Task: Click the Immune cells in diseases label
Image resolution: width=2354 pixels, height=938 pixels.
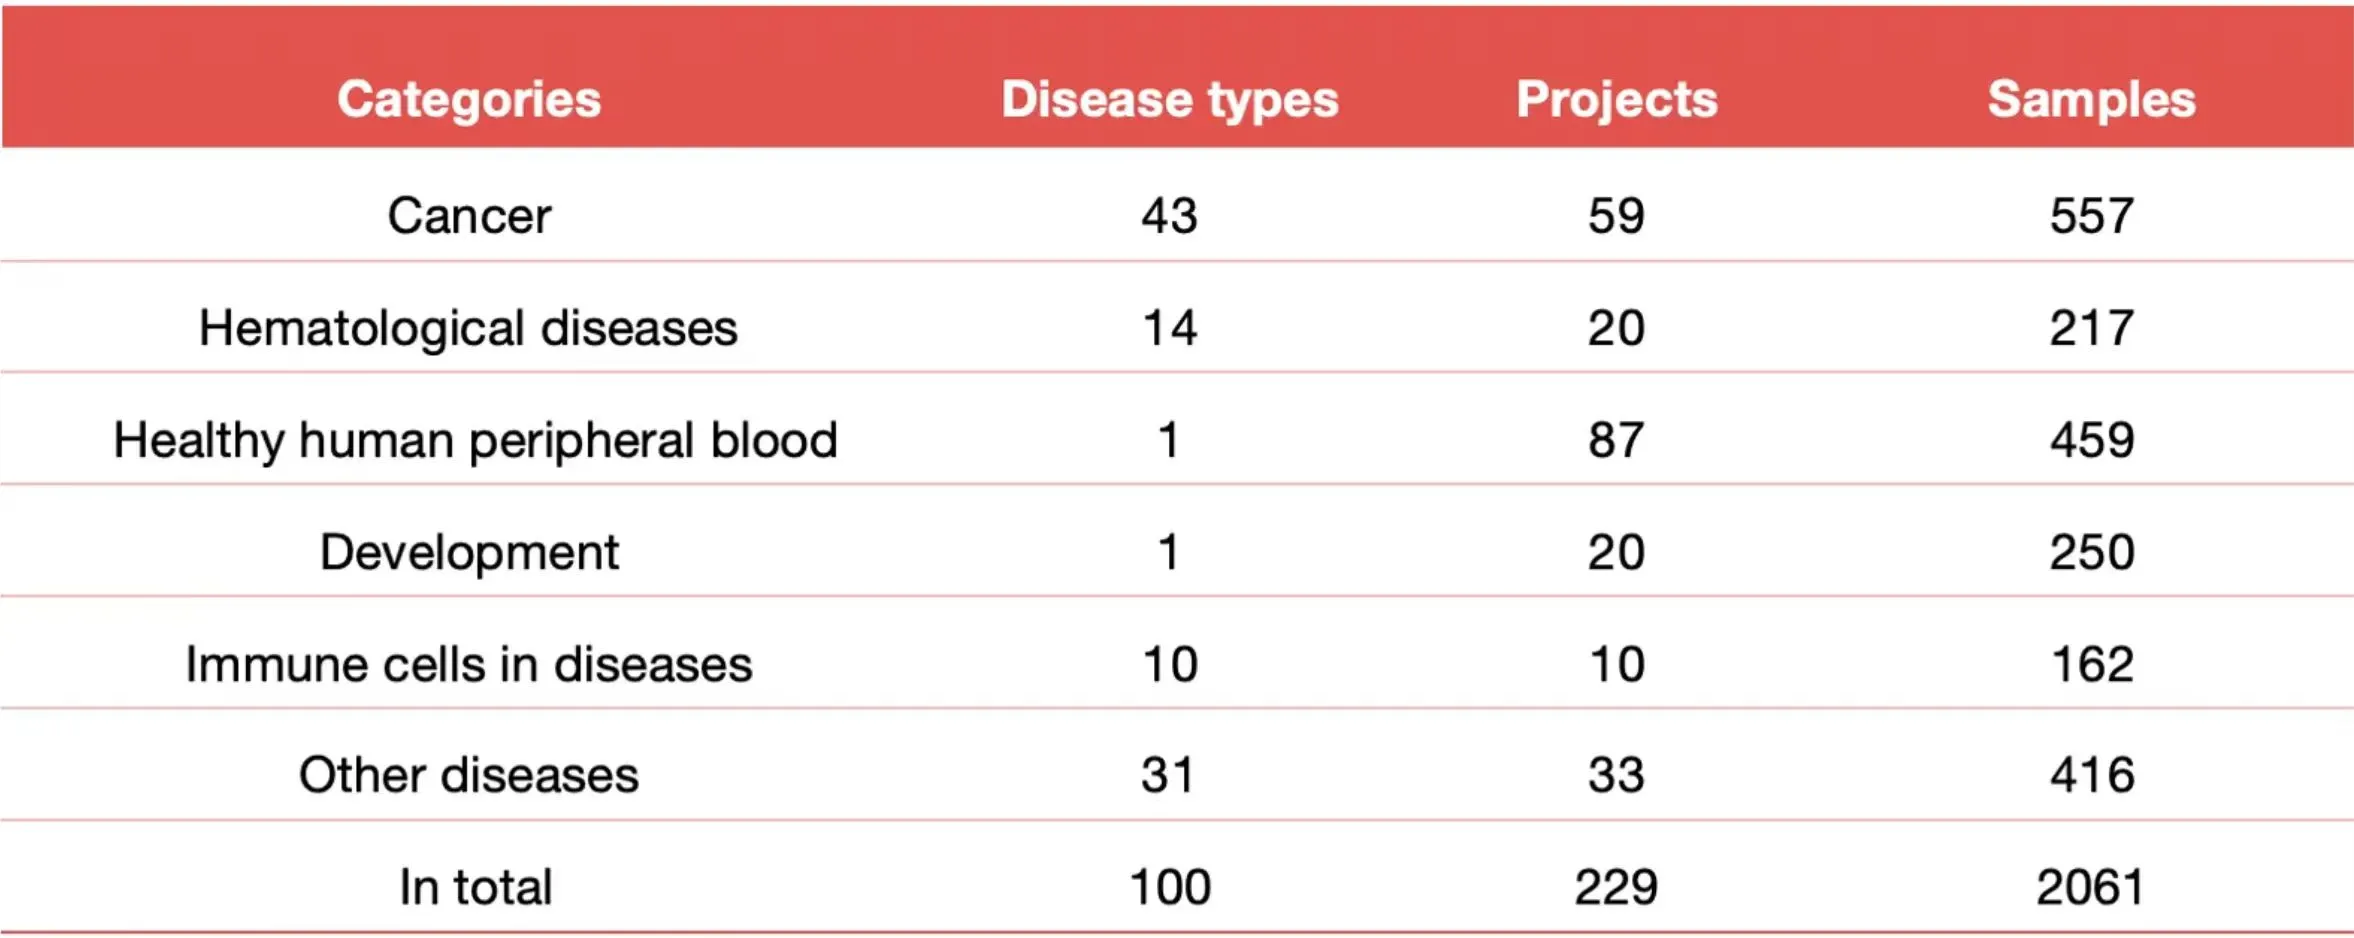Action: [x=468, y=664]
